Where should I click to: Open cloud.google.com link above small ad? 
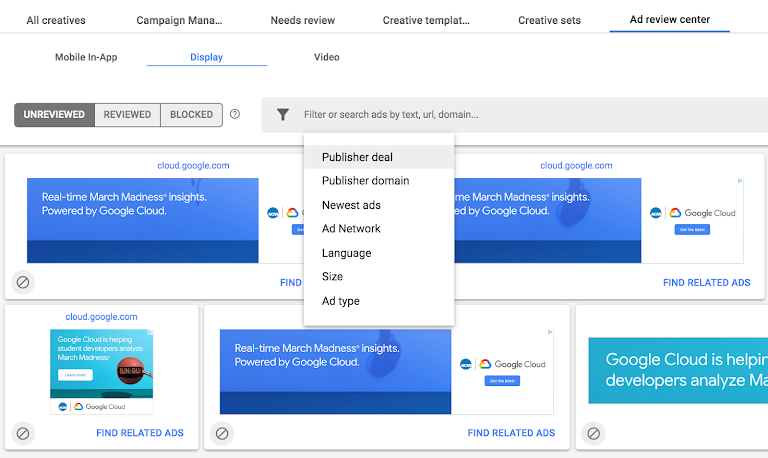(101, 317)
